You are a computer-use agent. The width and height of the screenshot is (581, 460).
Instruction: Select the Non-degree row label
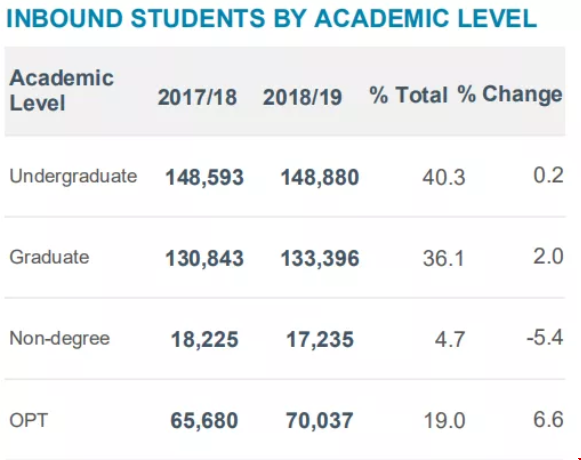(60, 338)
